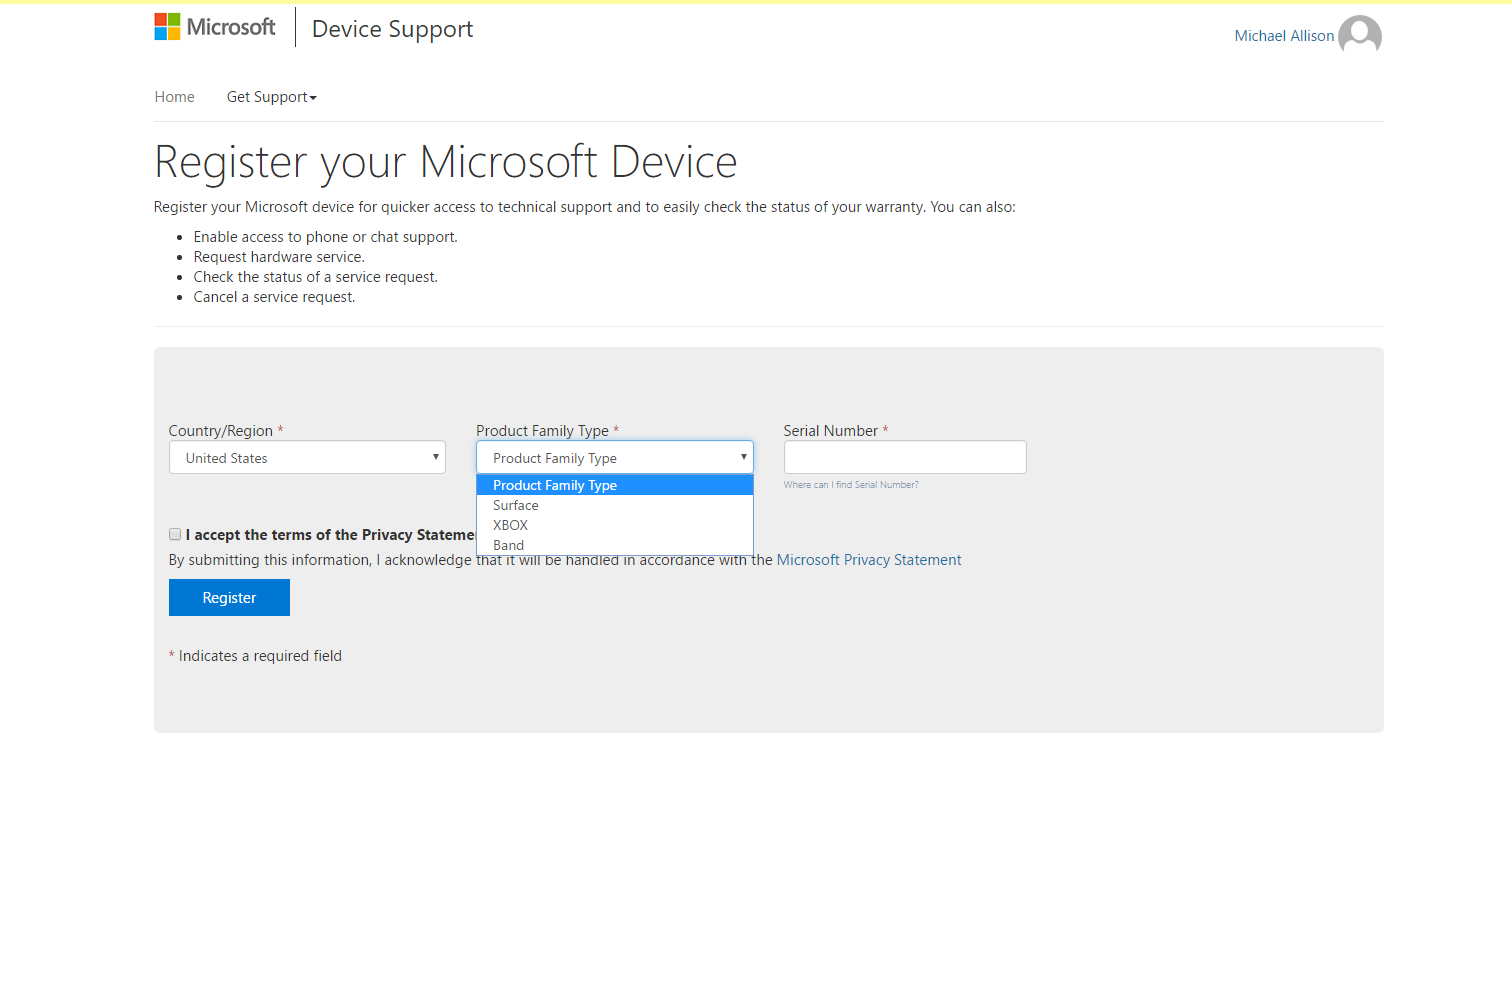
Task: Choose Band from the product list
Action: coord(615,545)
